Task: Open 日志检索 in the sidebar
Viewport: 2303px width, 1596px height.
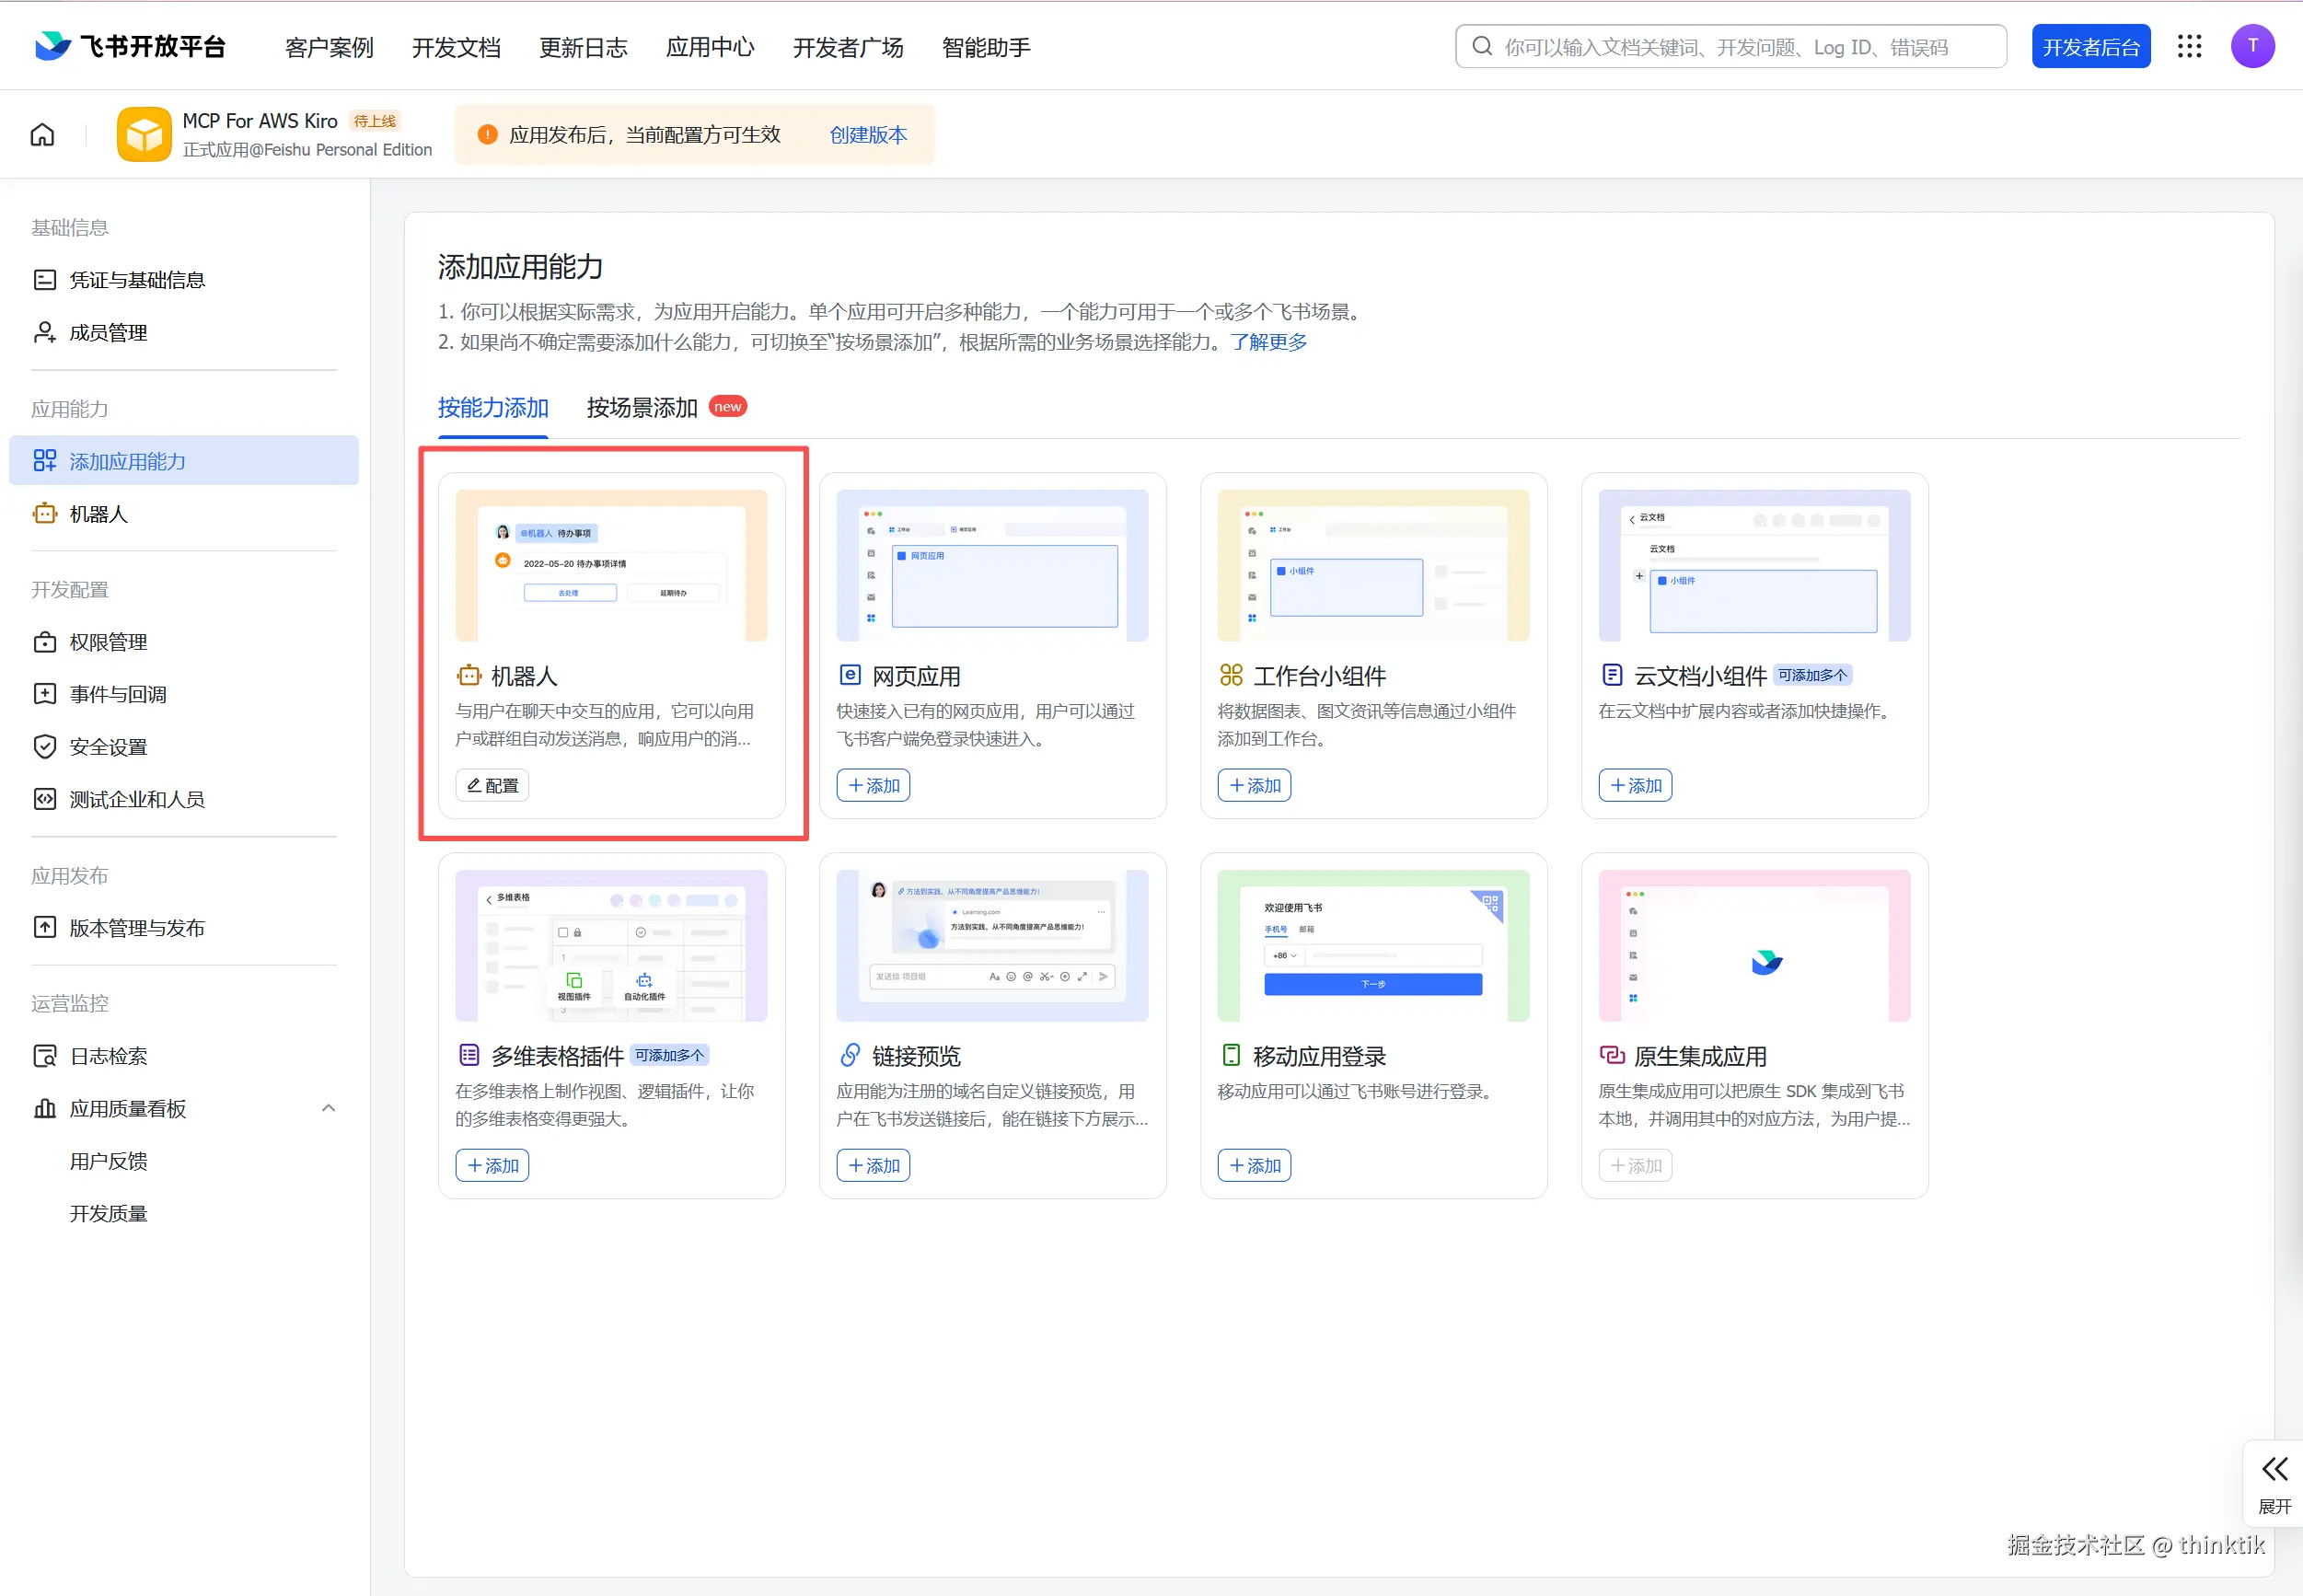Action: pos(108,1056)
